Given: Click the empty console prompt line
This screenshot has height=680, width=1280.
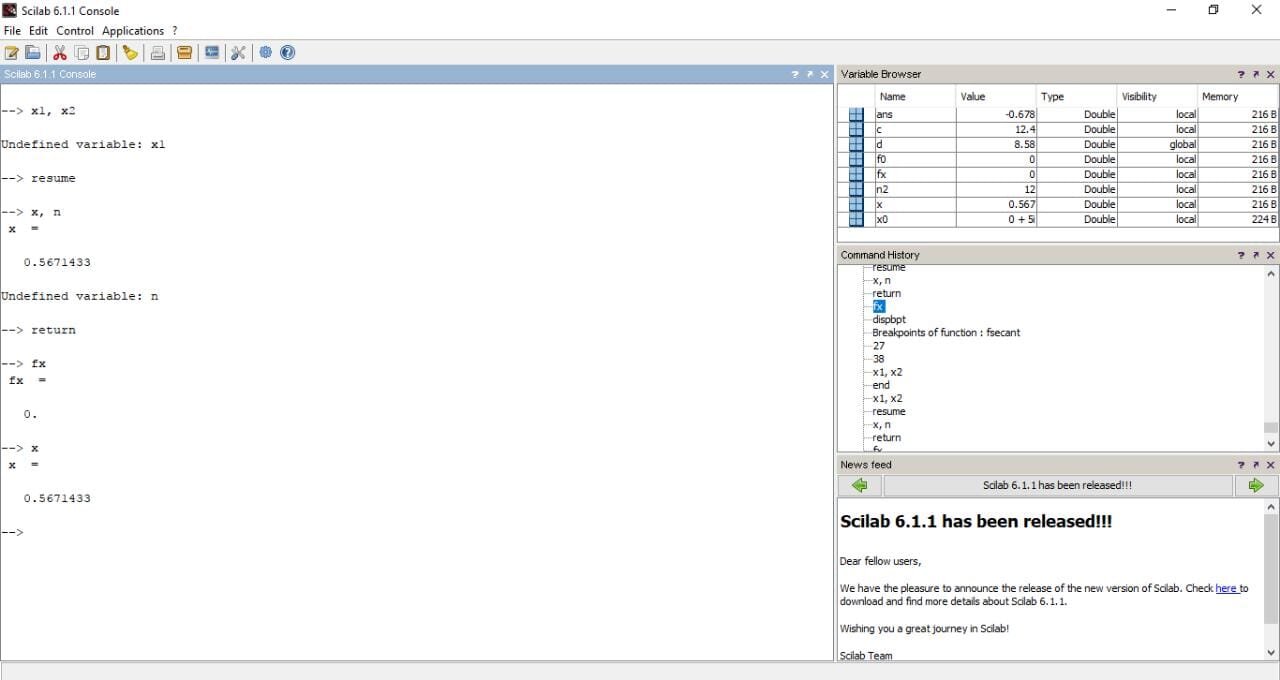Looking at the screenshot, I should point(416,532).
